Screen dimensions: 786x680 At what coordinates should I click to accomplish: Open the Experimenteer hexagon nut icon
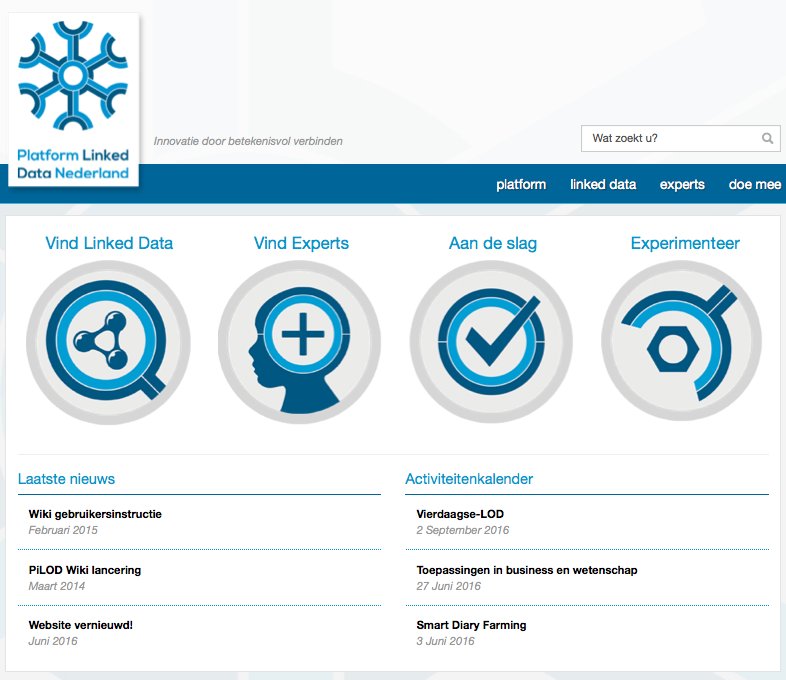(682, 342)
